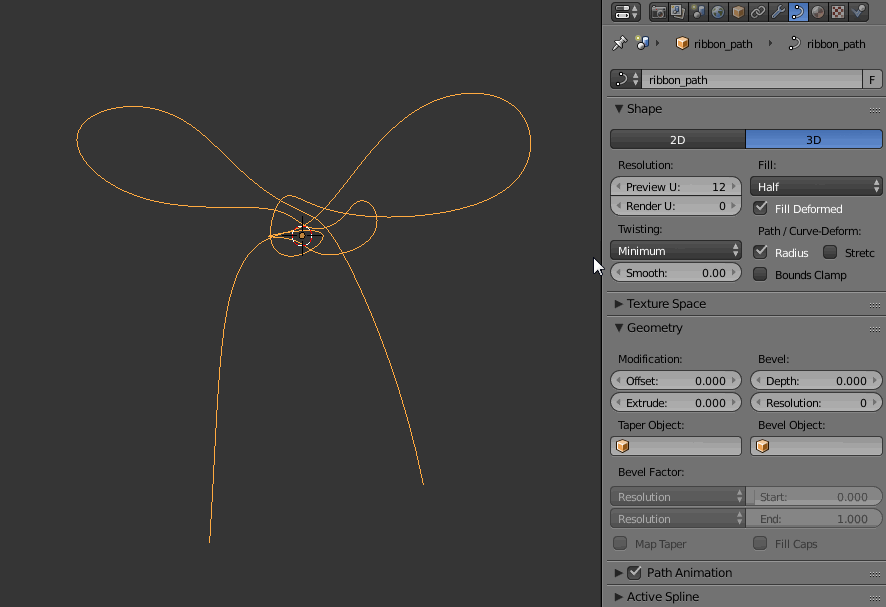886x607 pixels.
Task: Click the ribbon_path object breadcrumb cube
Action: 682,44
